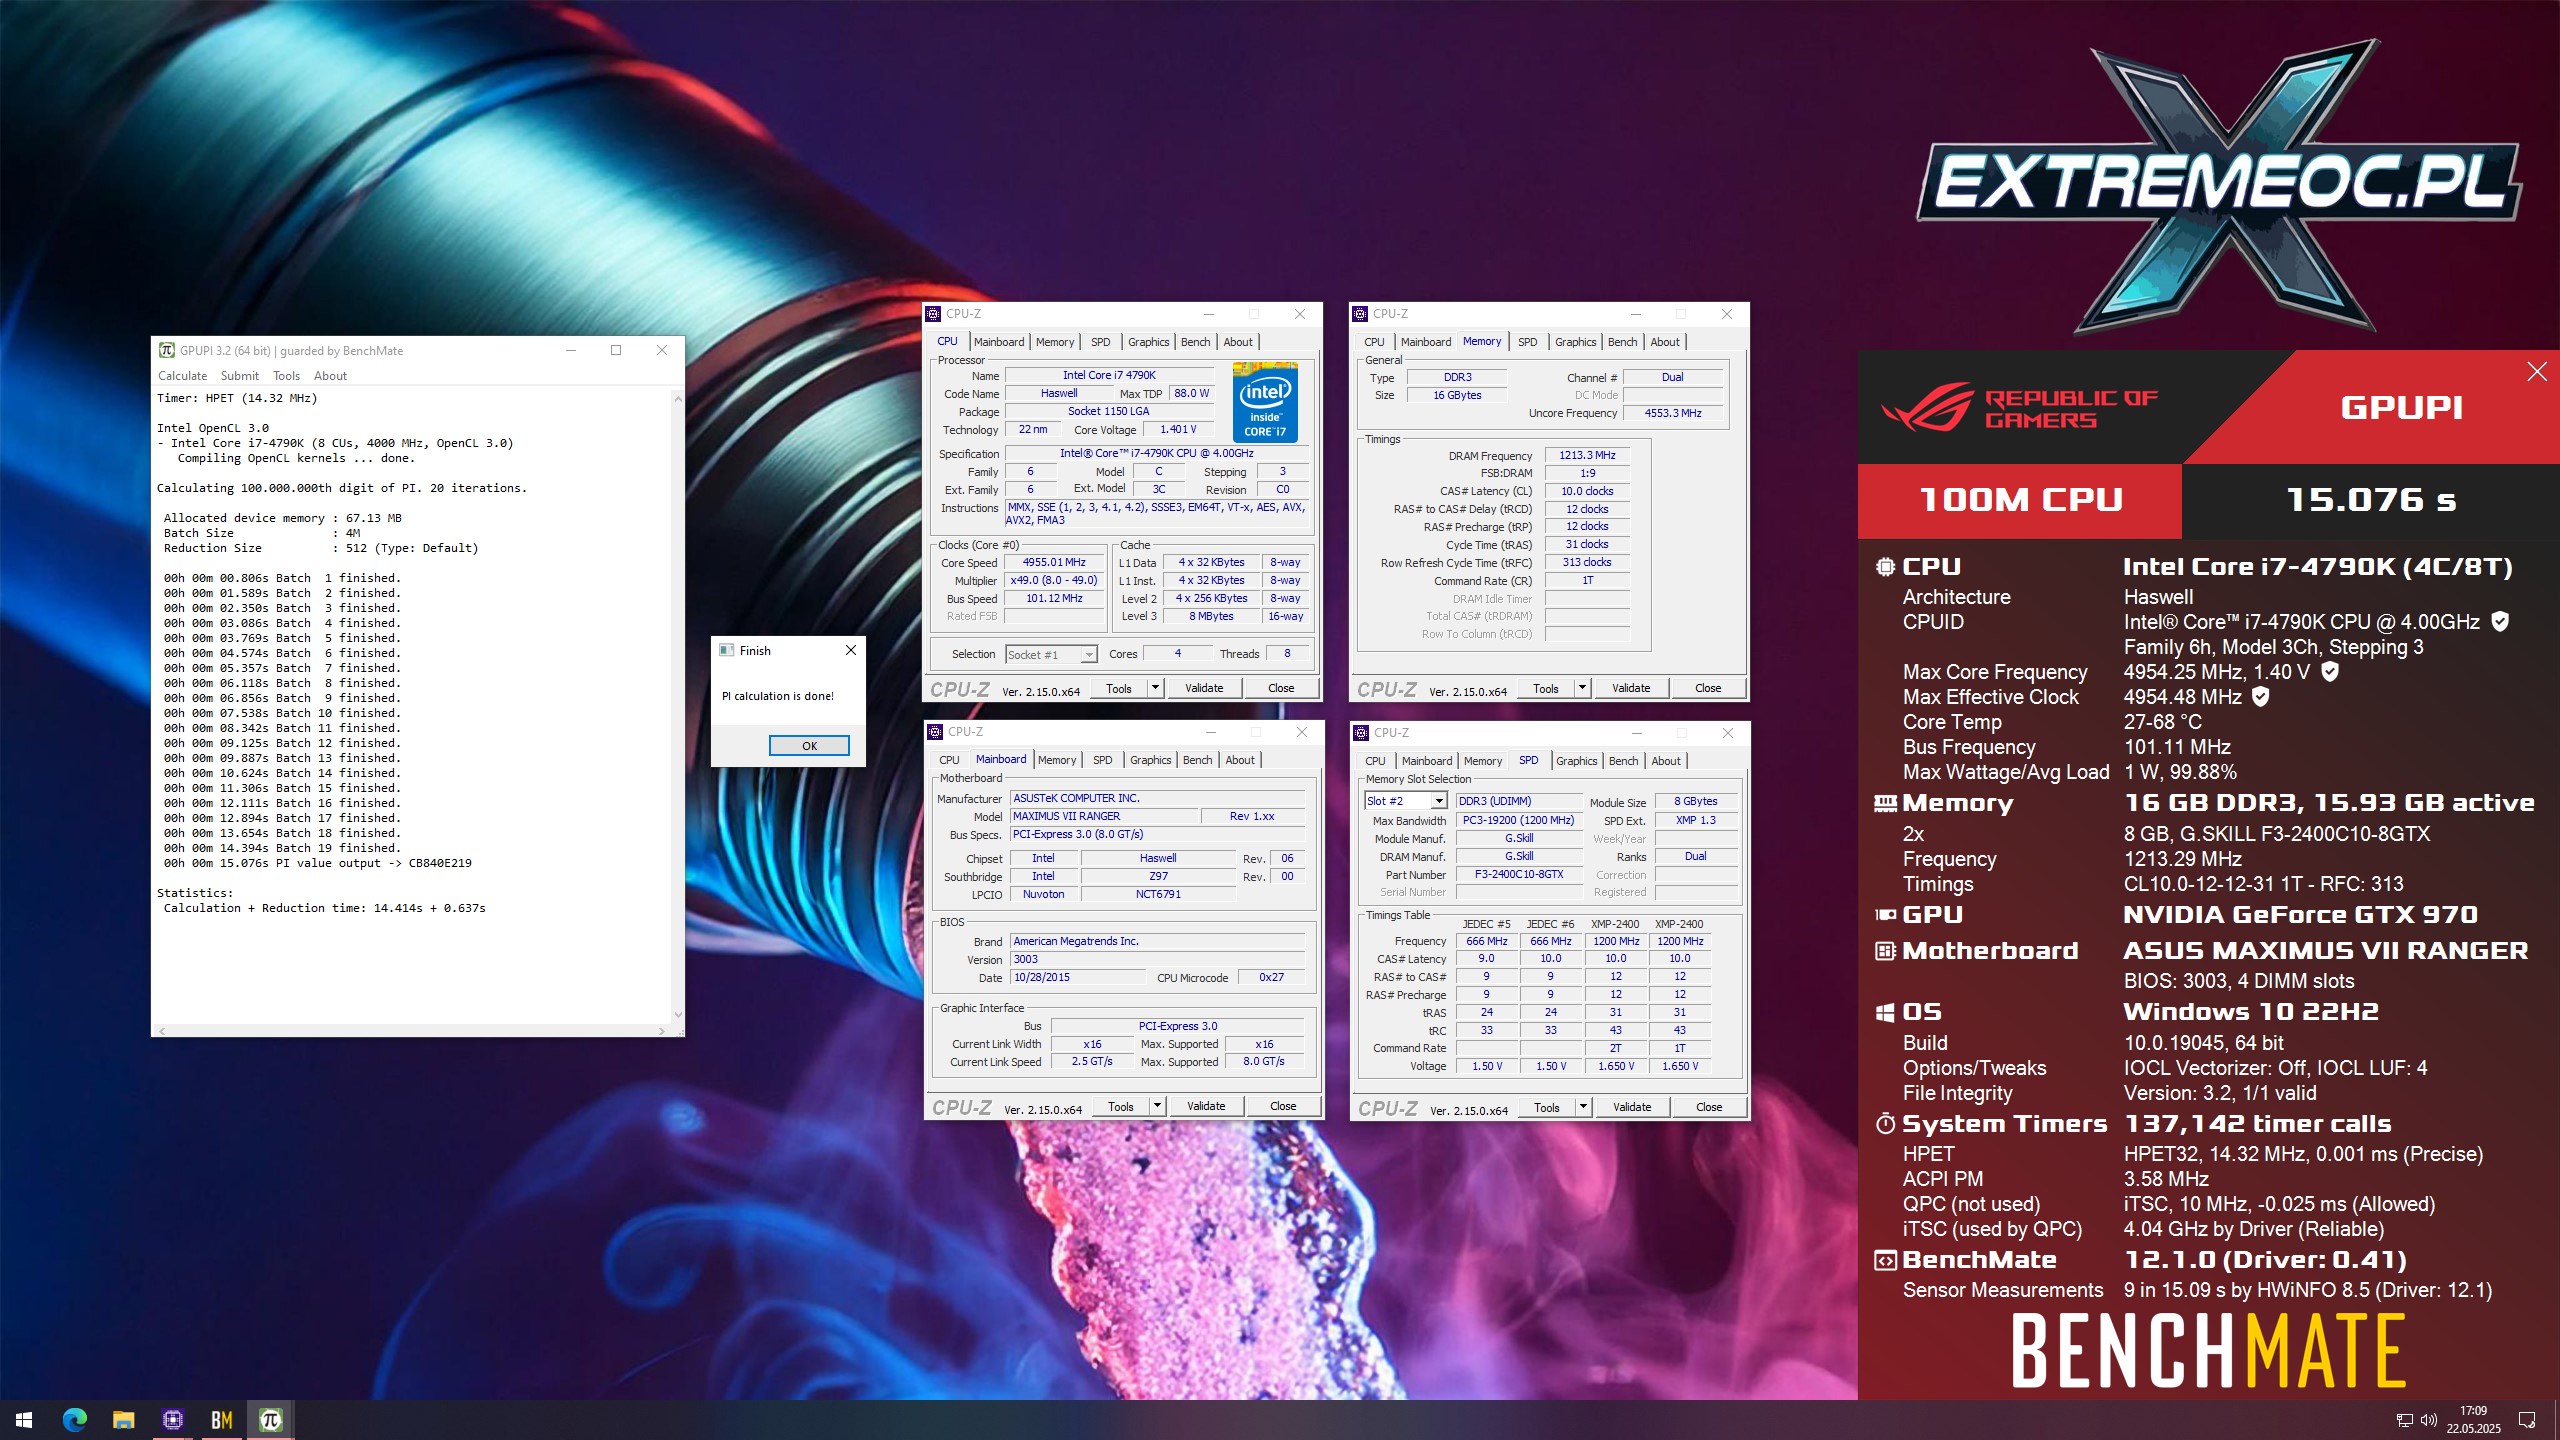This screenshot has height=1440, width=2560.
Task: Click the mainboard Model field MAXIMUS VII RANGER
Action: tap(1104, 816)
